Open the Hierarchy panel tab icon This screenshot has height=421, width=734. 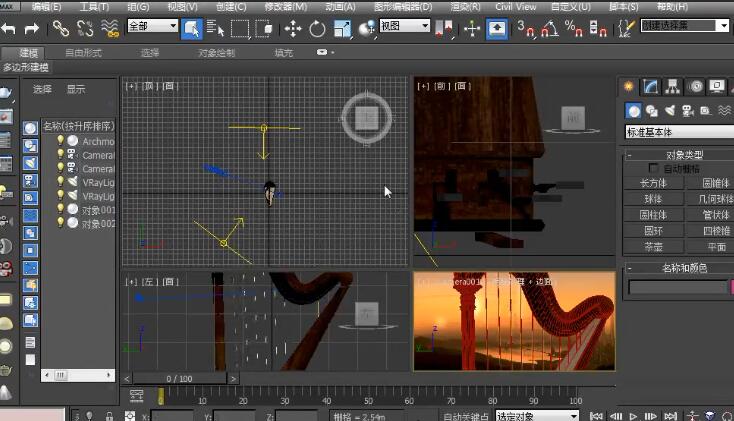point(673,87)
